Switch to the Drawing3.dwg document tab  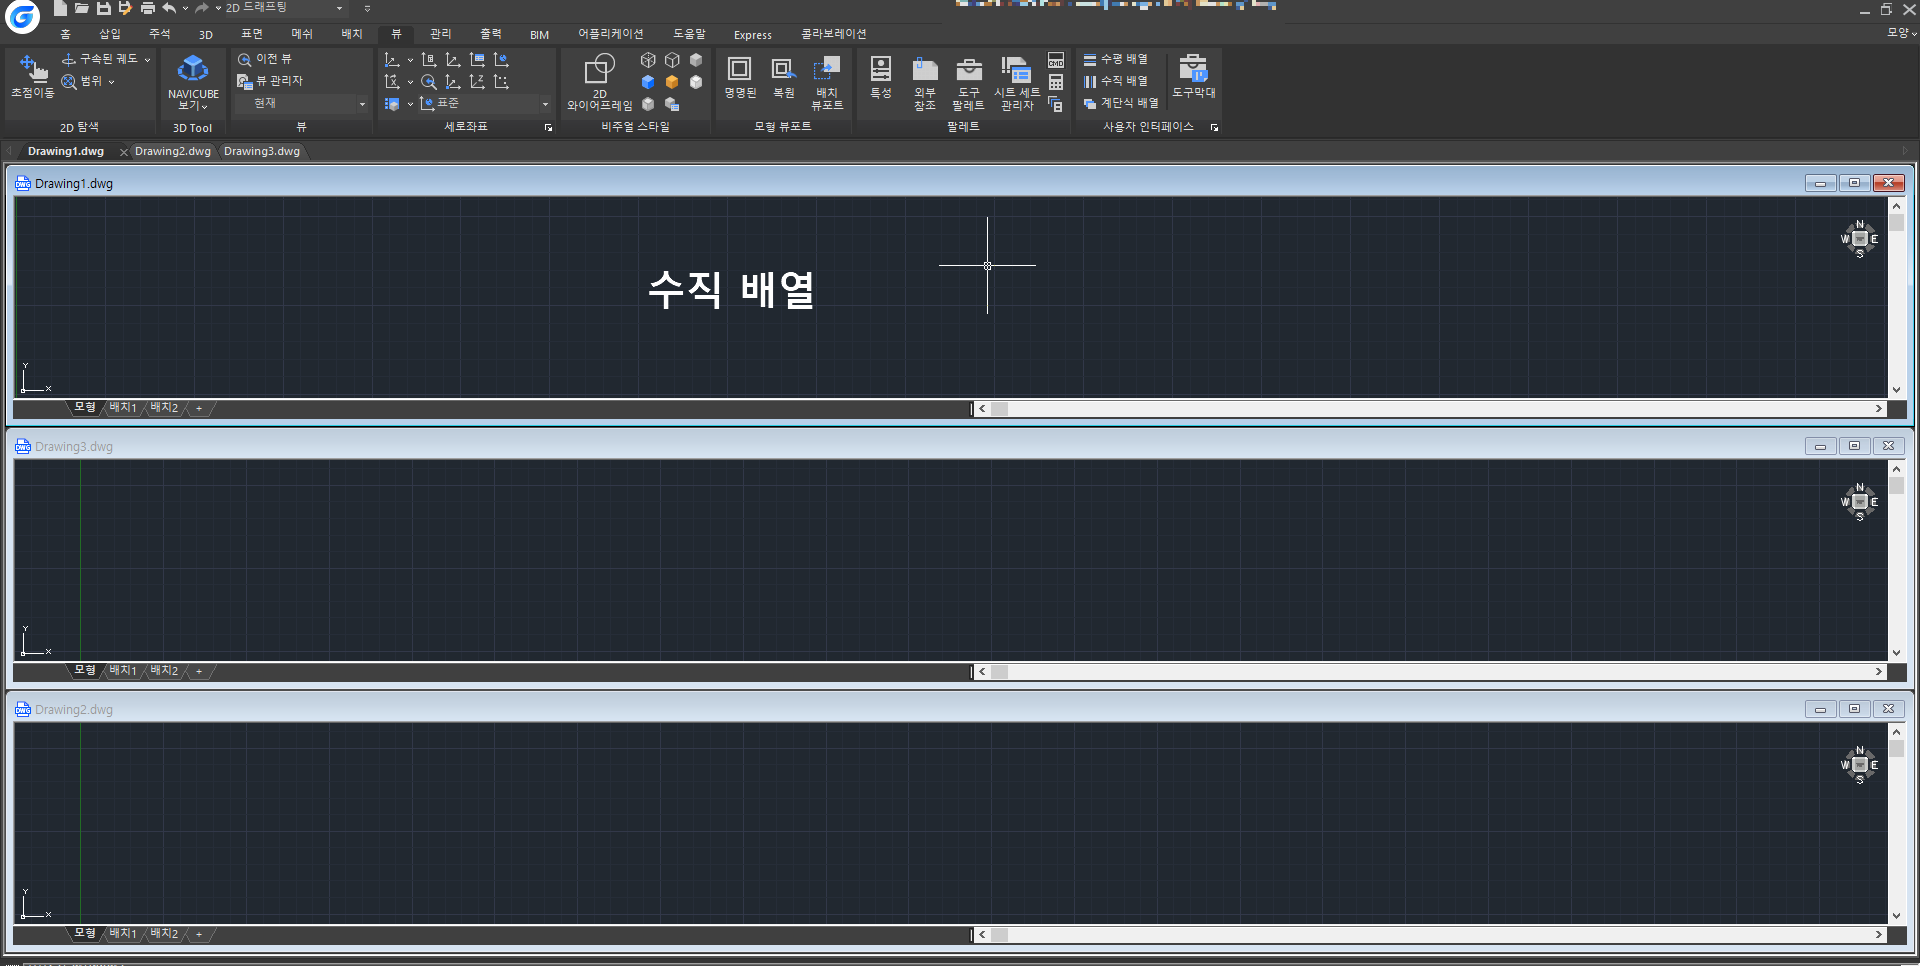[x=262, y=152]
